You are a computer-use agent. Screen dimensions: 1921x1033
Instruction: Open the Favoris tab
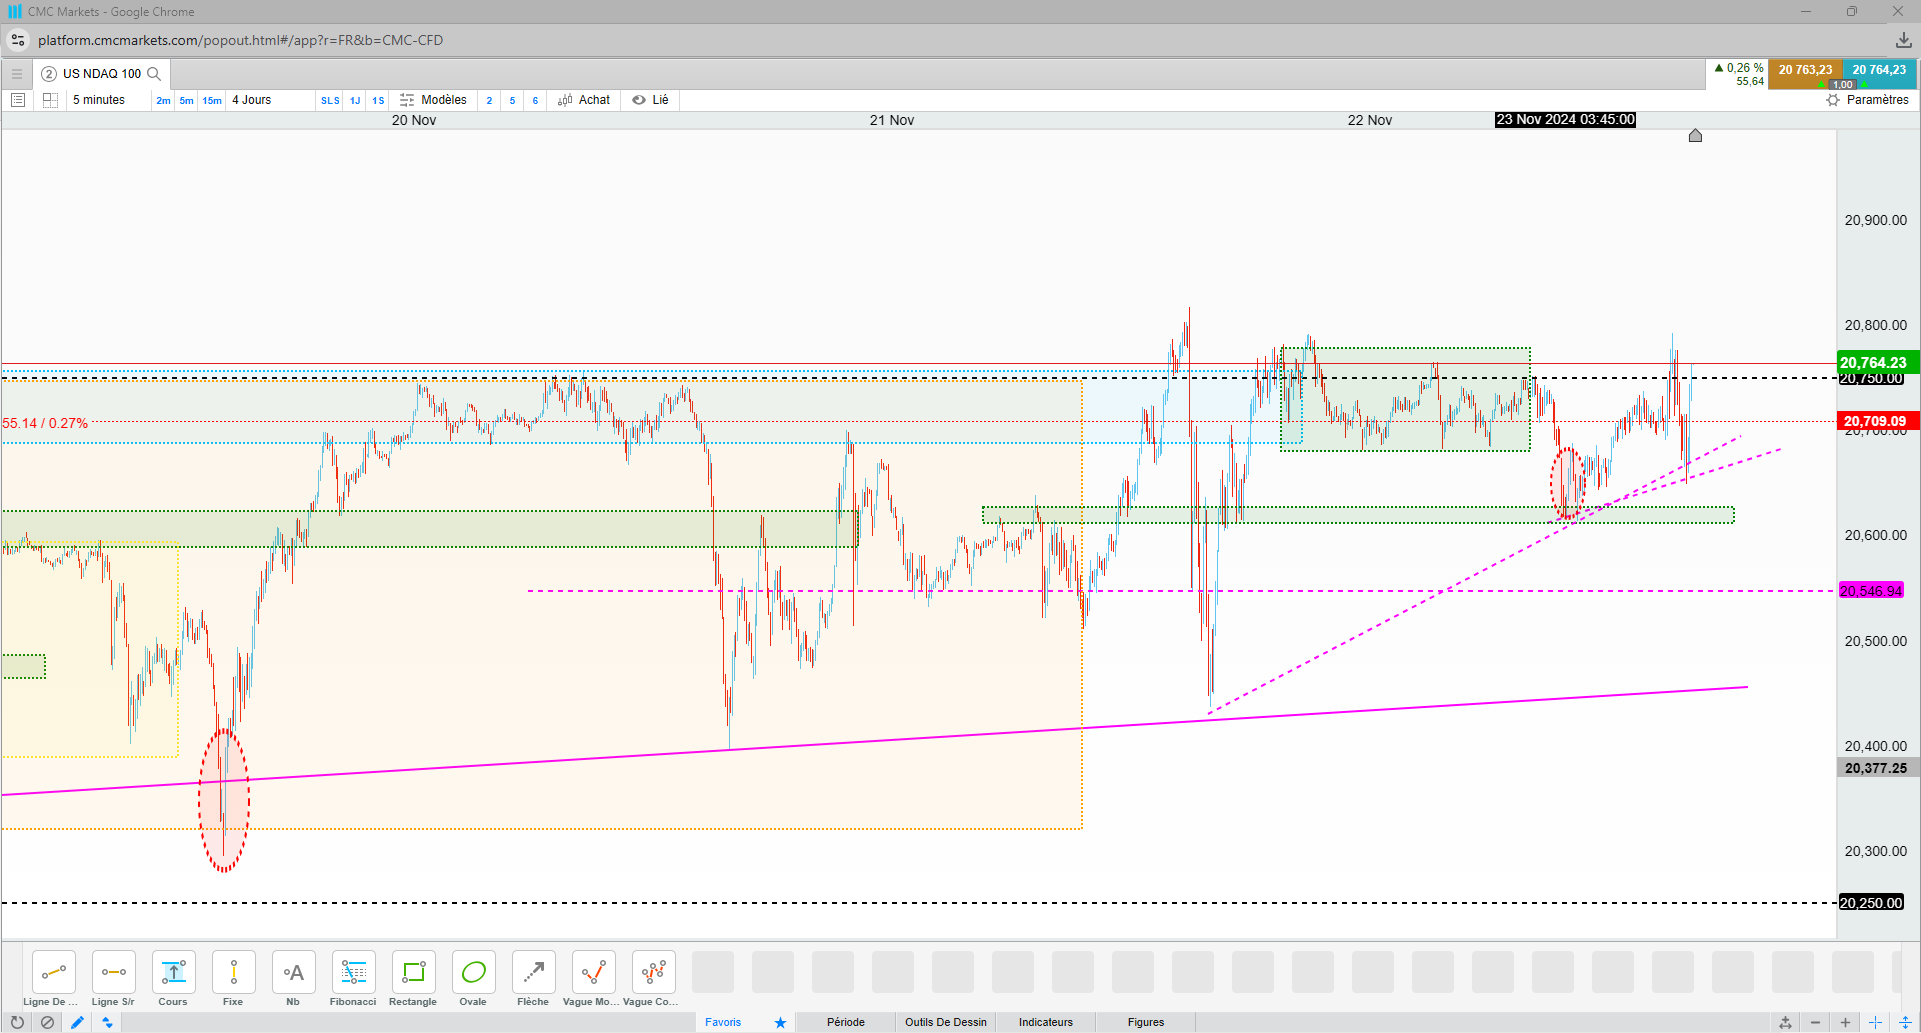723,1022
